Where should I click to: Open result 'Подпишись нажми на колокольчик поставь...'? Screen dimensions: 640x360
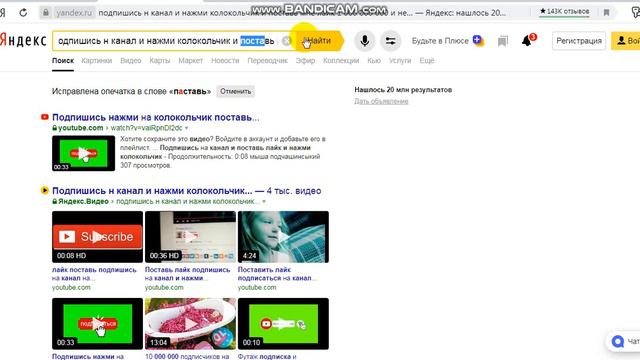tap(156, 118)
